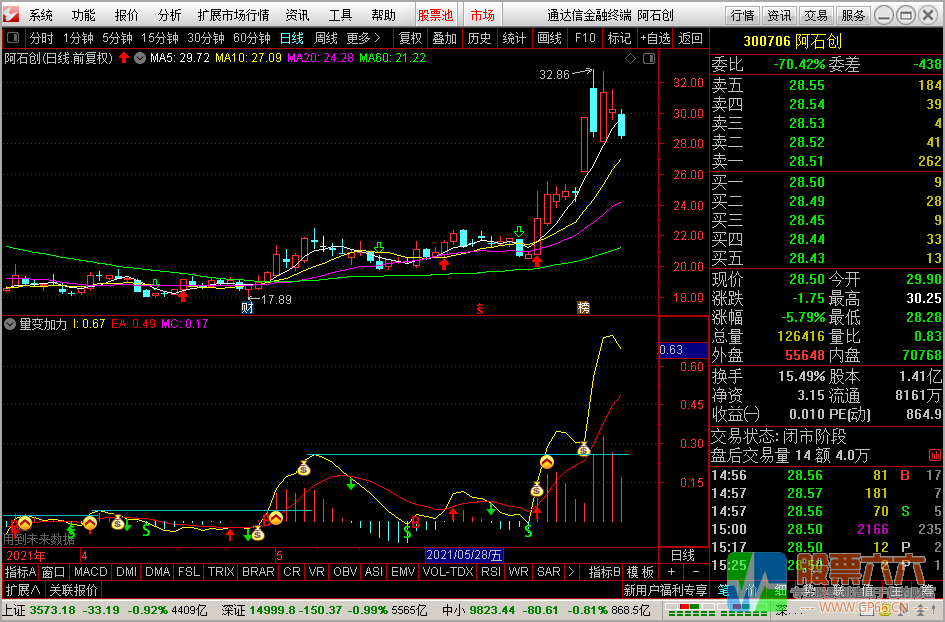Click the red arrow under the breakout candle
Image resolution: width=945 pixels, height=622 pixels.
click(x=536, y=261)
